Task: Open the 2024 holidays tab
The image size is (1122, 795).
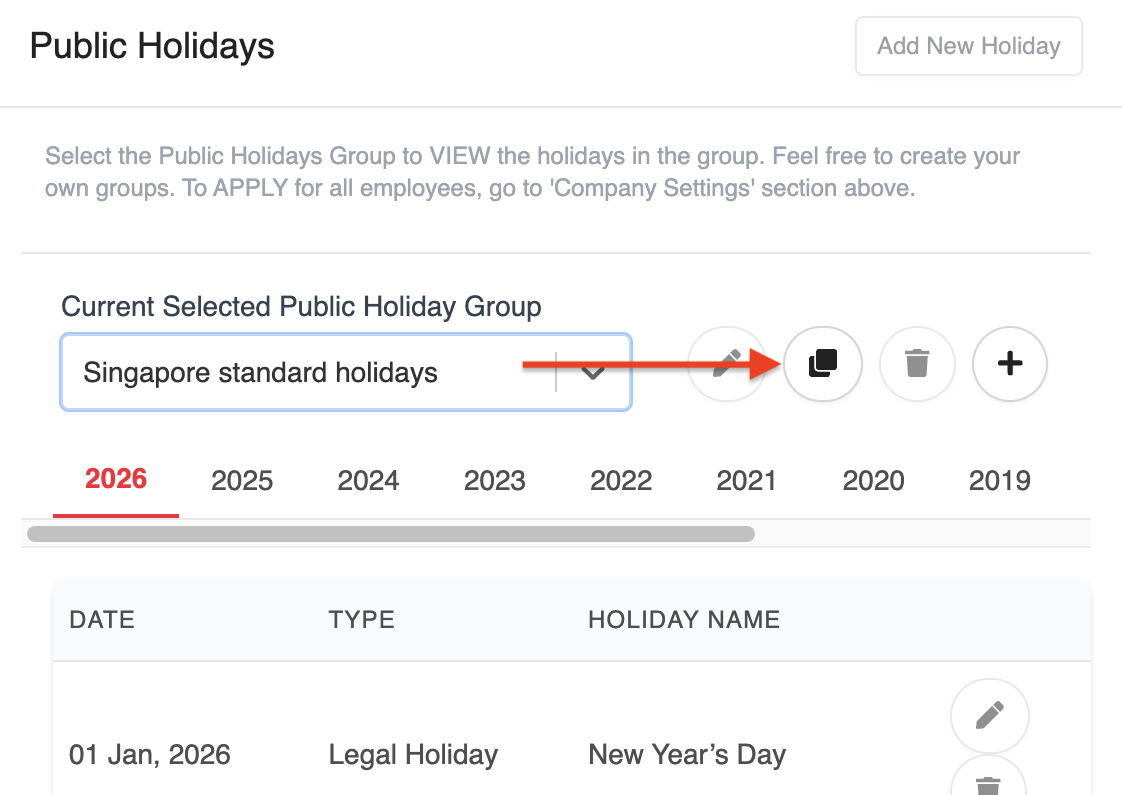Action: coord(368,481)
